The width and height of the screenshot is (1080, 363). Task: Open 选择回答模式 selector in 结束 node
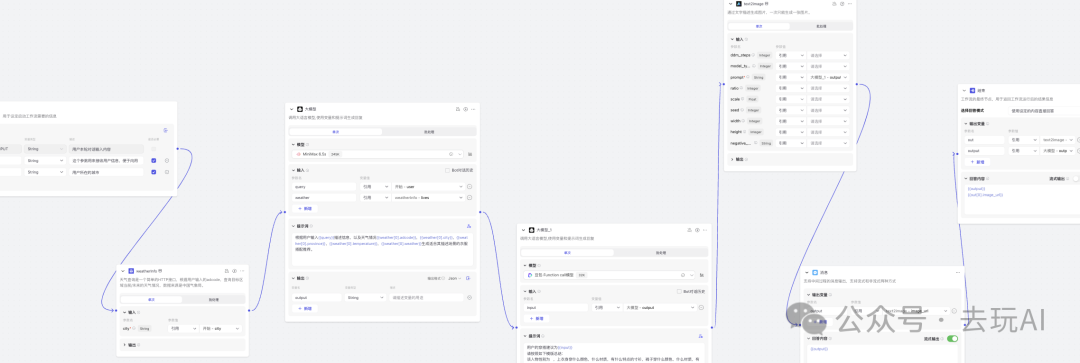pyautogui.click(x=1043, y=110)
